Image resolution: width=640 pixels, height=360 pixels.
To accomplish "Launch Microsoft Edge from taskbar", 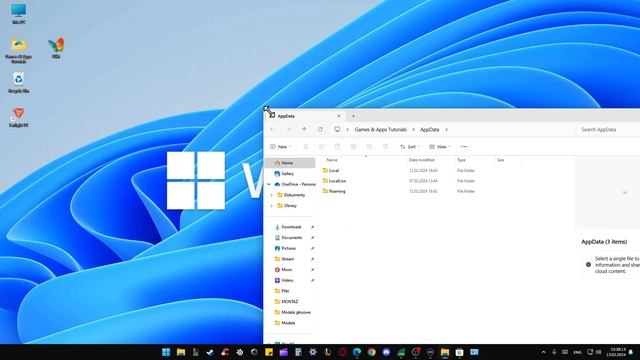I will click(x=357, y=352).
